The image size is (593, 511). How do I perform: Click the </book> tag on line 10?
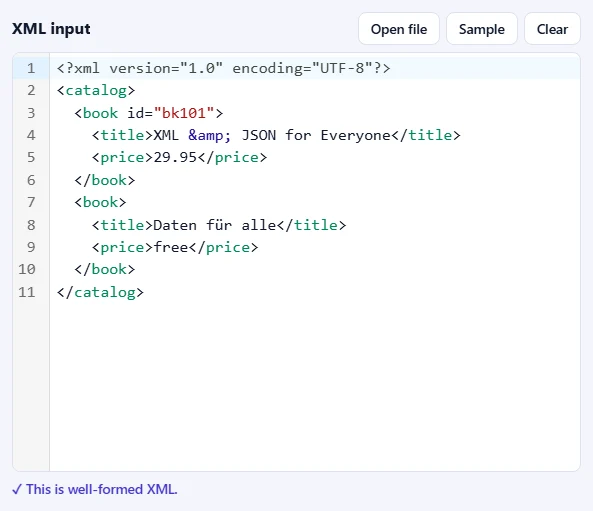[x=105, y=269]
